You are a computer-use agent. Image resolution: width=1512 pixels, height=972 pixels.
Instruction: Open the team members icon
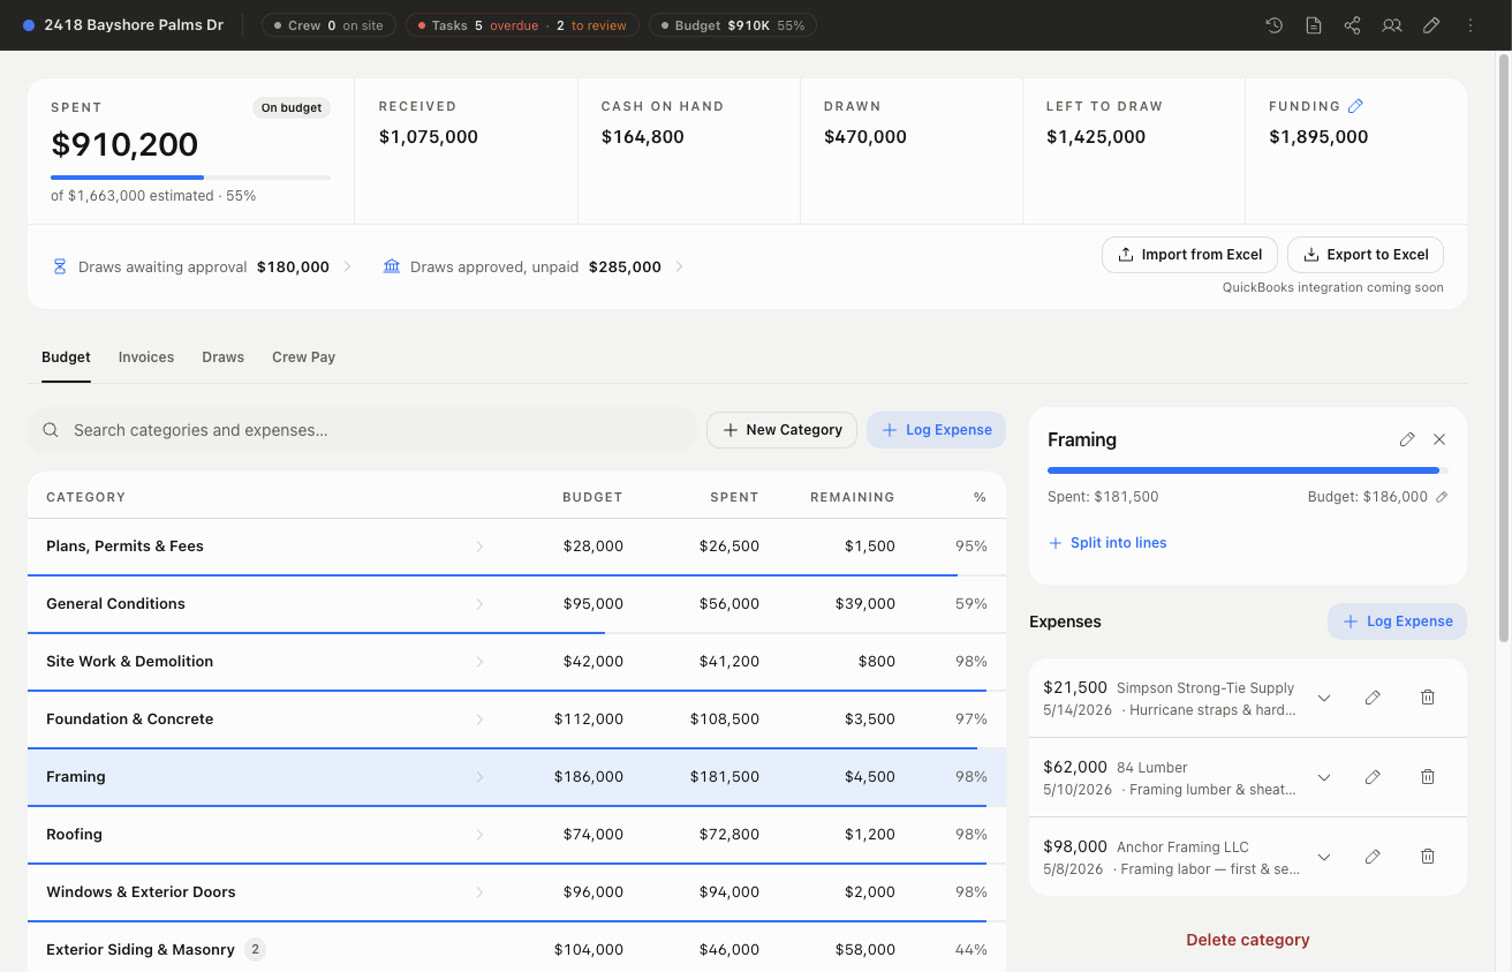(x=1391, y=25)
